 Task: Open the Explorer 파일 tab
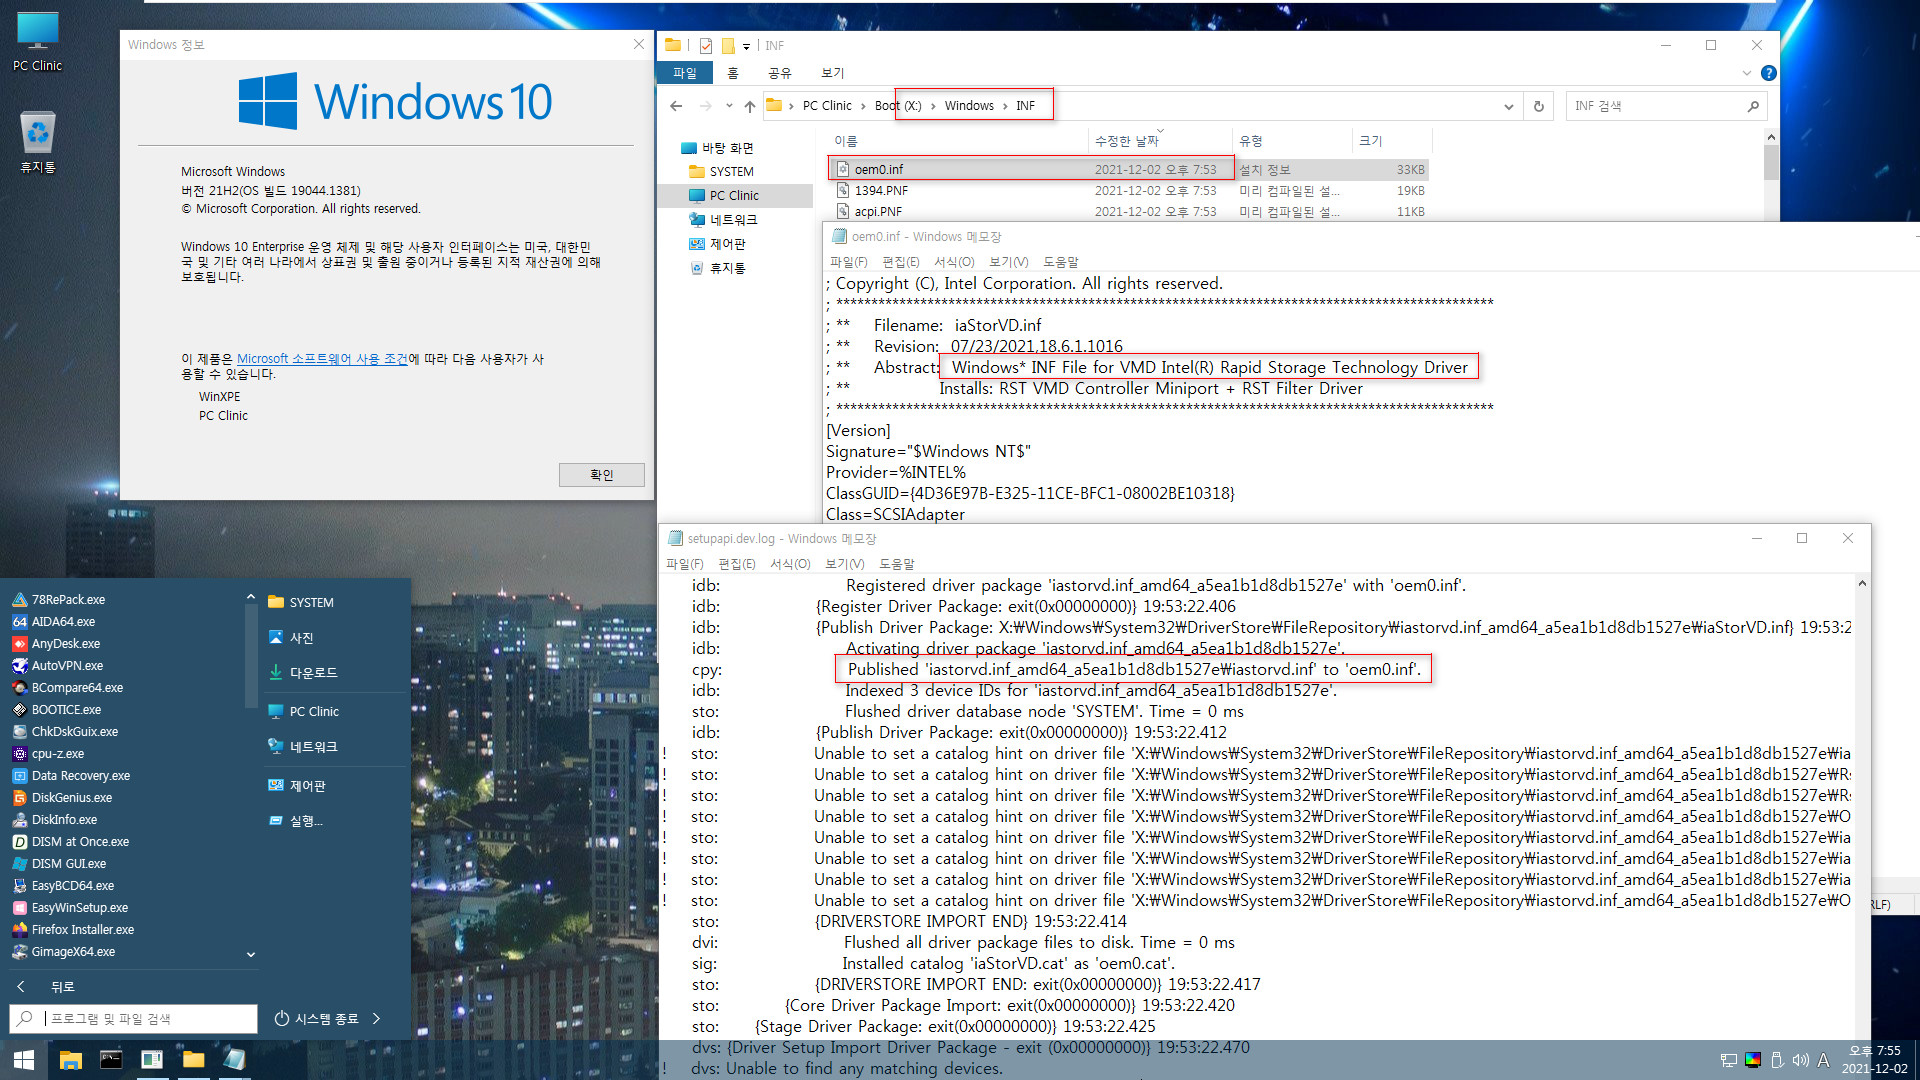coord(685,73)
